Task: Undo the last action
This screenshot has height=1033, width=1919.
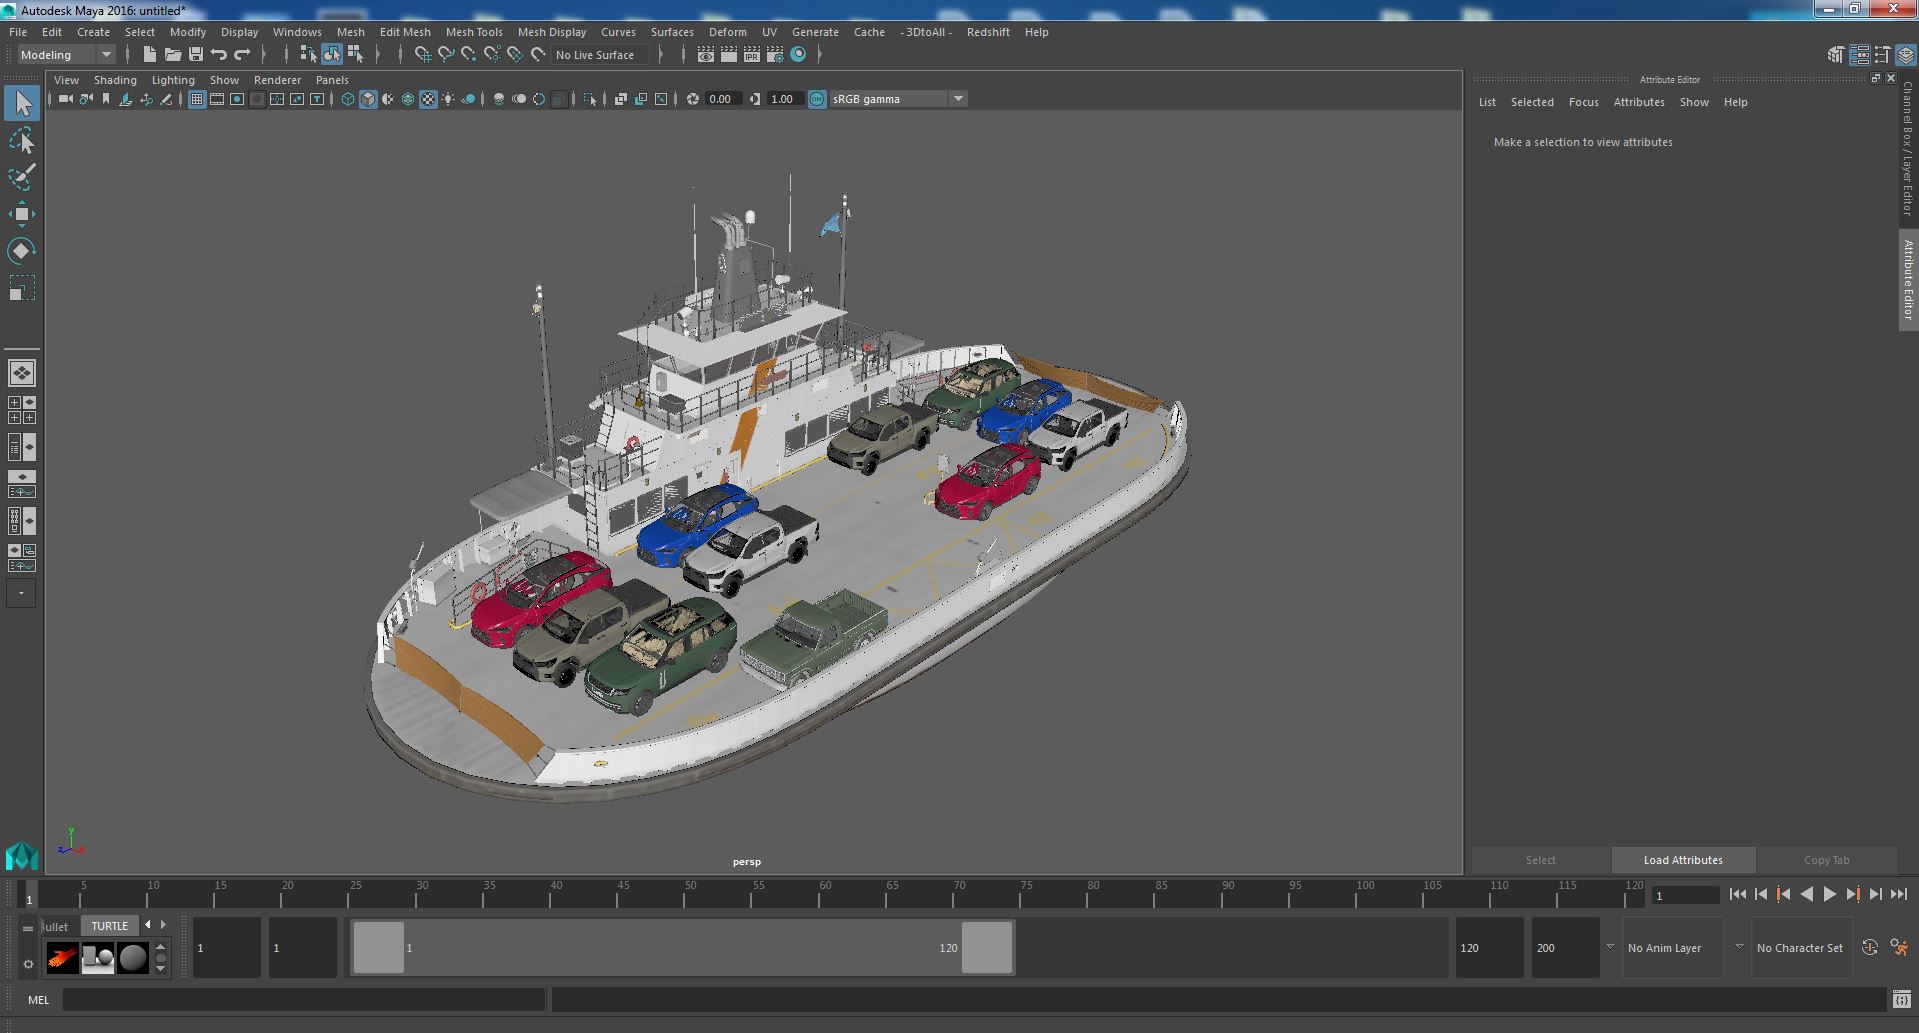Action: coord(219,55)
